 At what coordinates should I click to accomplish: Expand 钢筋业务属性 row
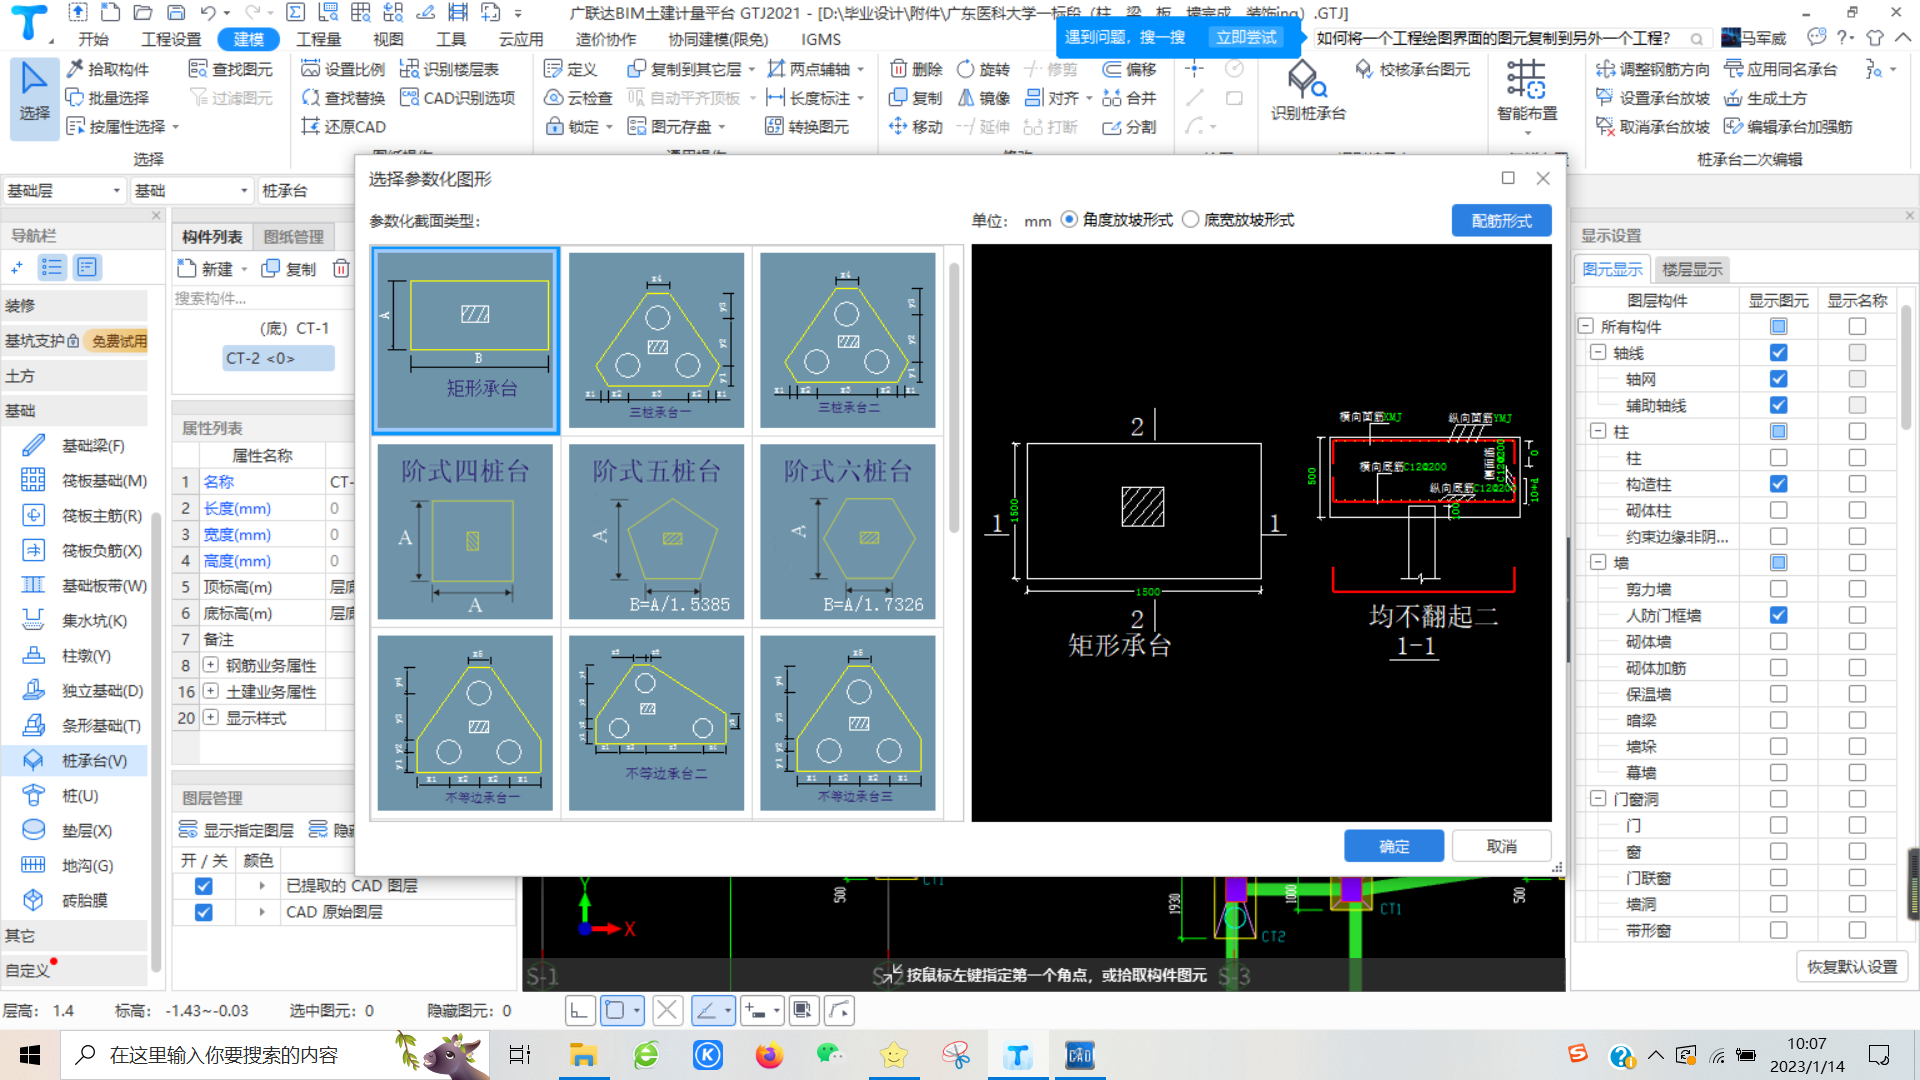pyautogui.click(x=211, y=665)
